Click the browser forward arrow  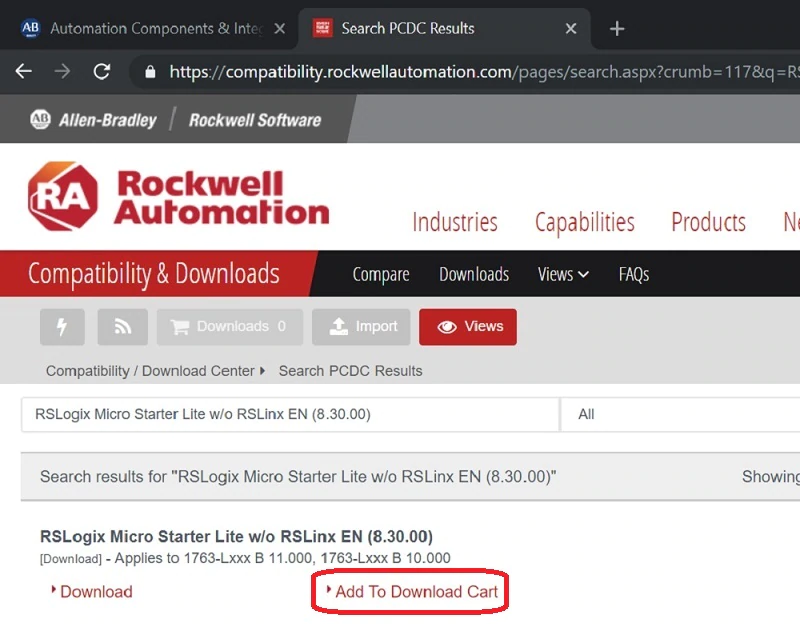coord(62,71)
